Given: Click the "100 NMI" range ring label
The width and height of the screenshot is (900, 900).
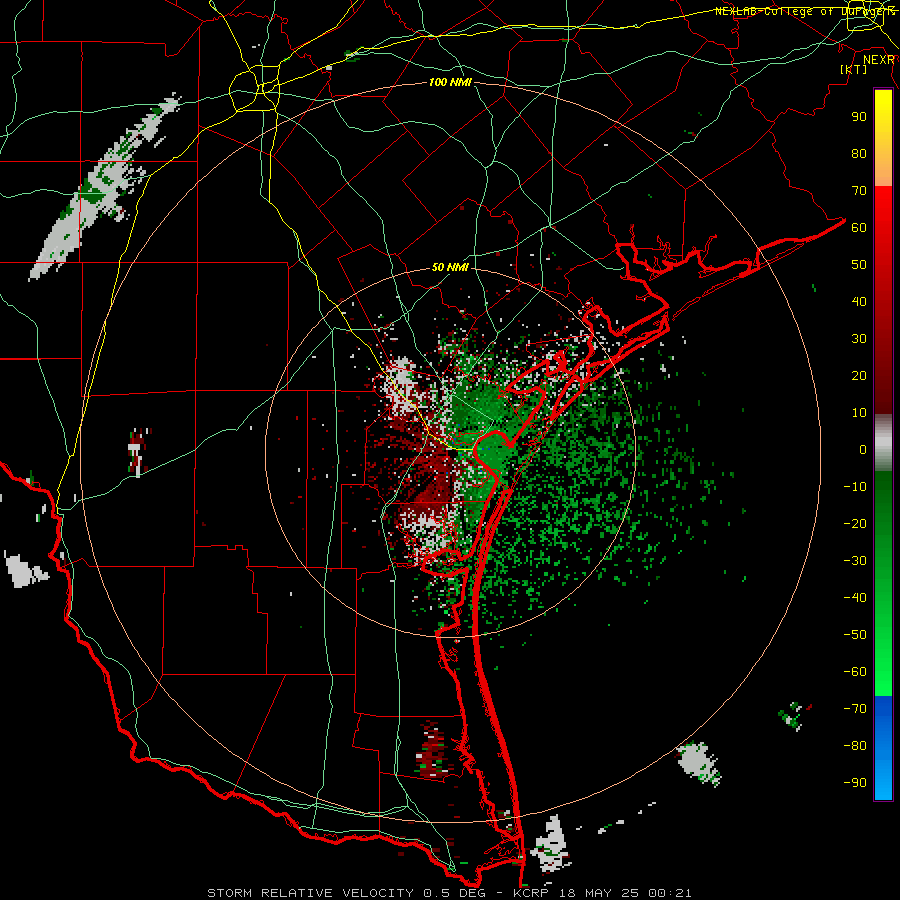Looking at the screenshot, I should click(450, 82).
